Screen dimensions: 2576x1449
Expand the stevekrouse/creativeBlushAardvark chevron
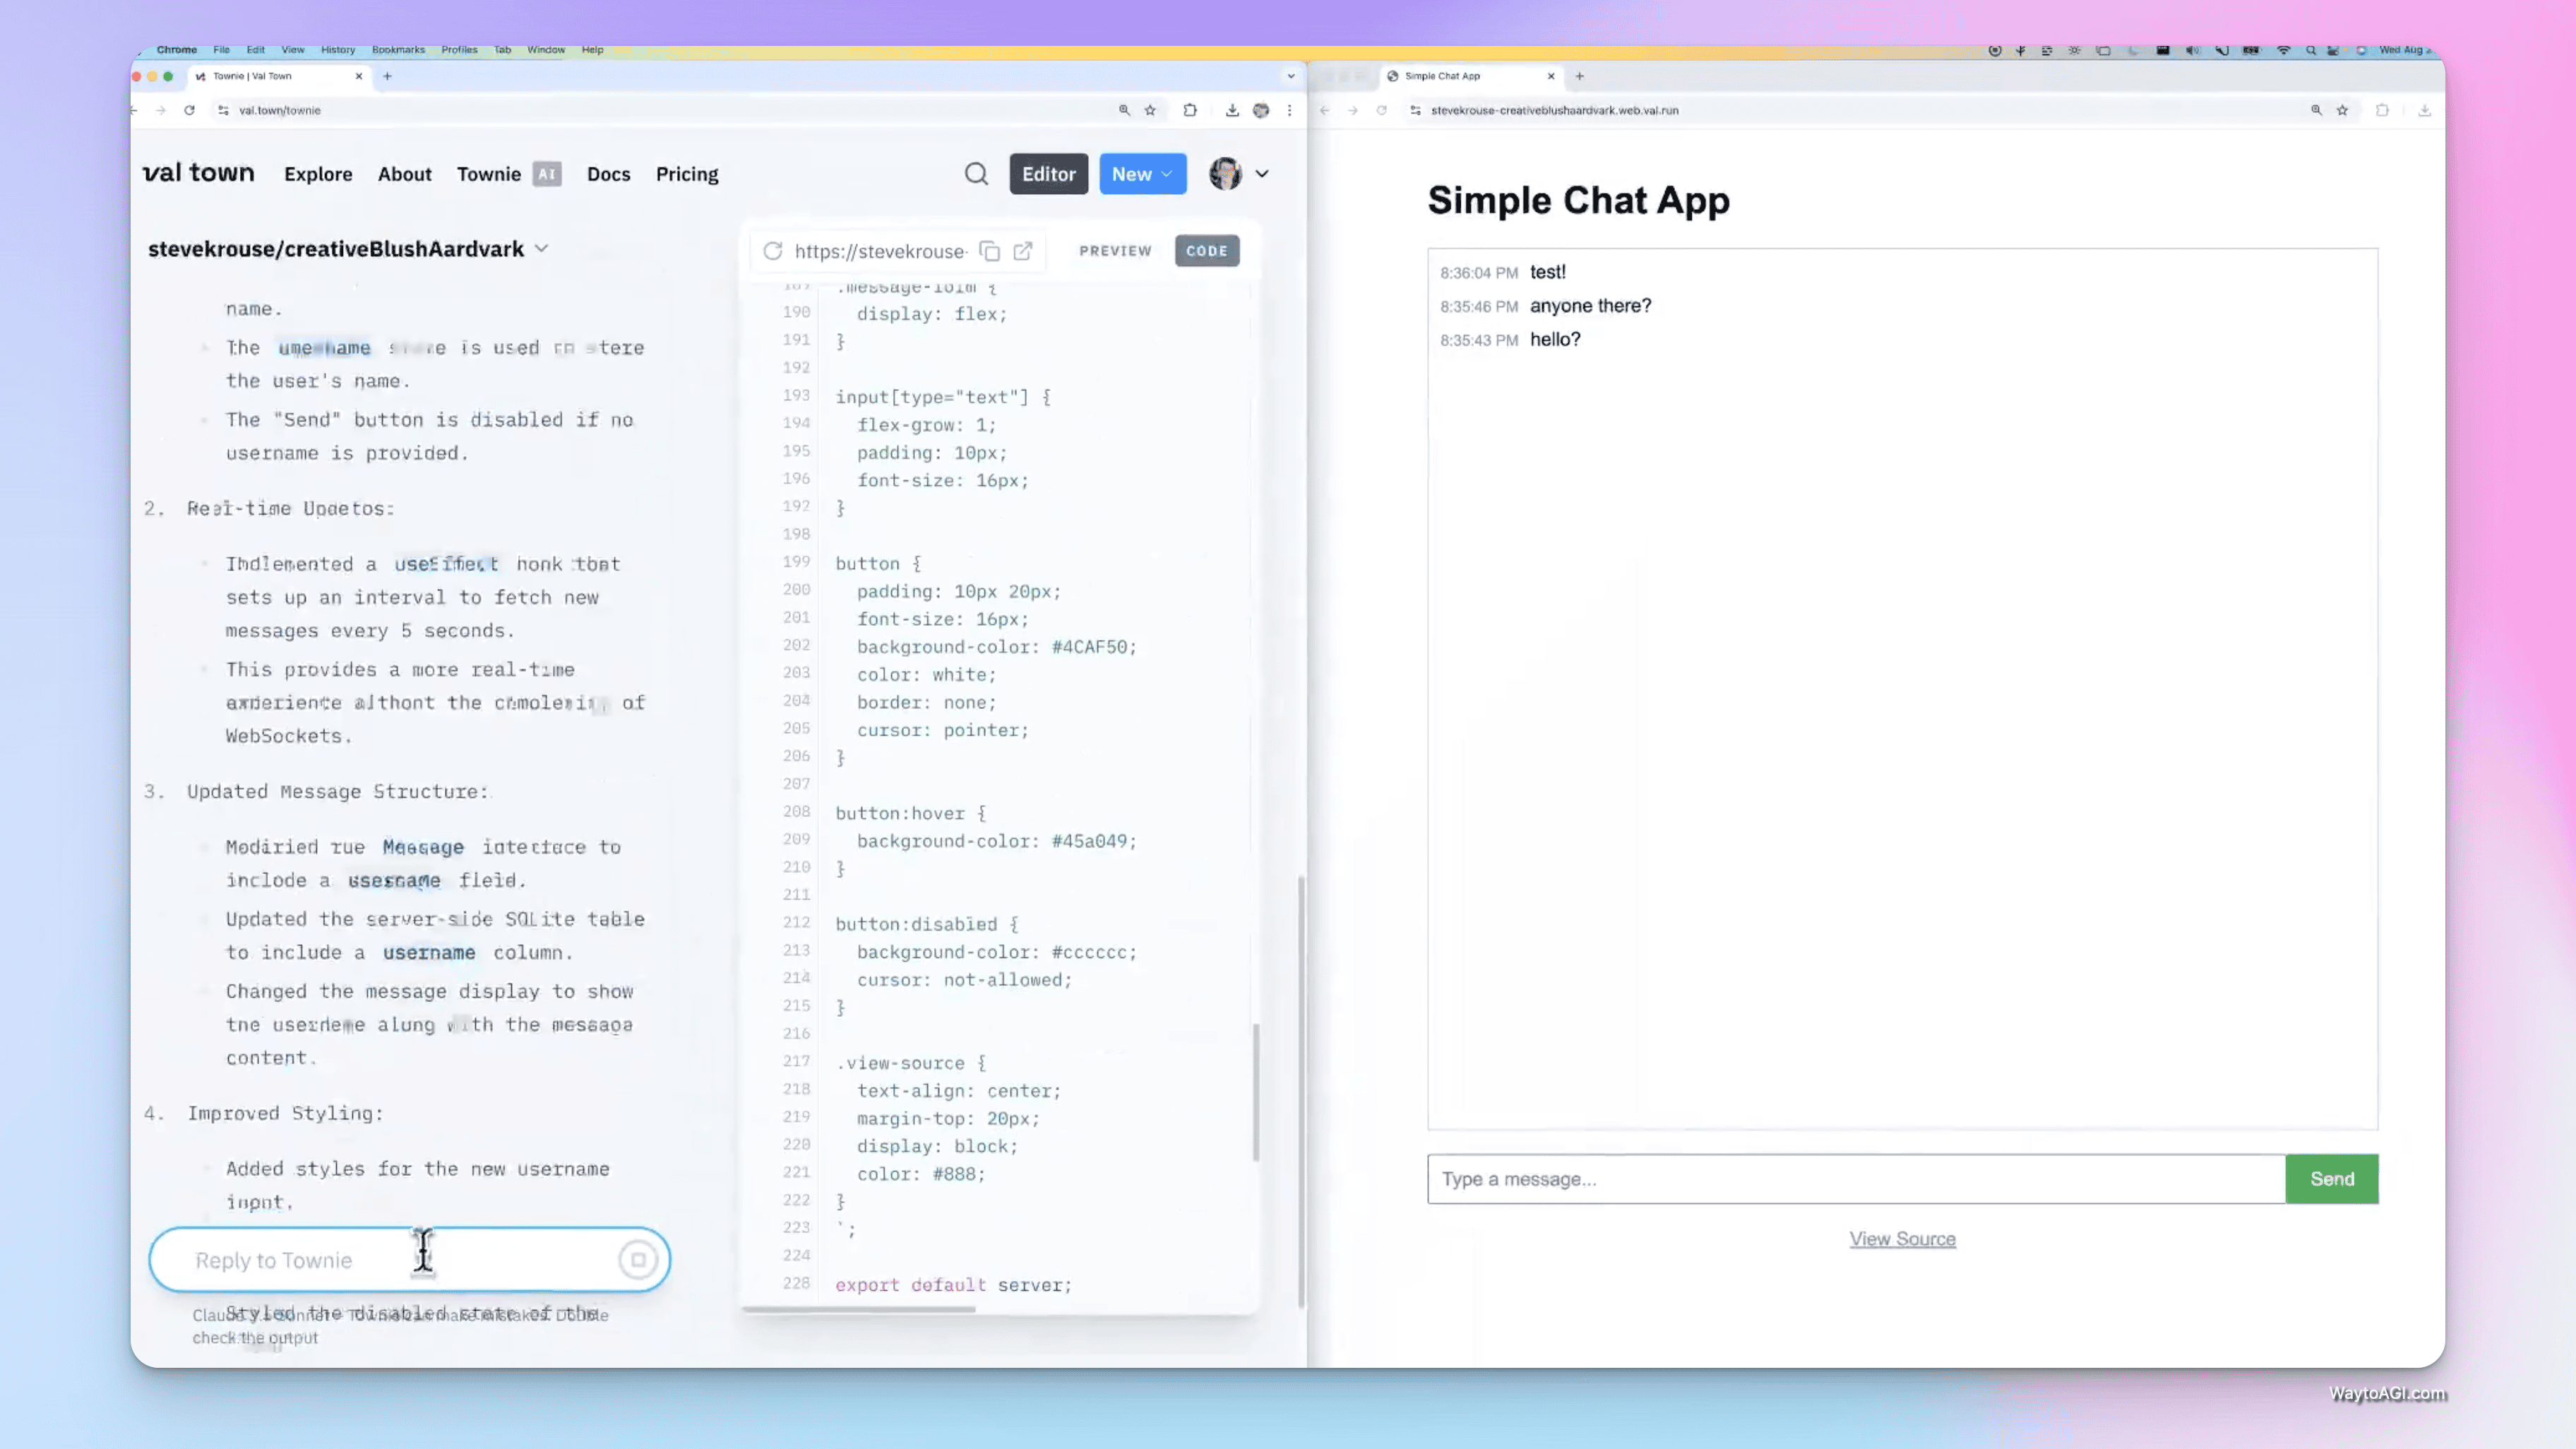point(542,248)
